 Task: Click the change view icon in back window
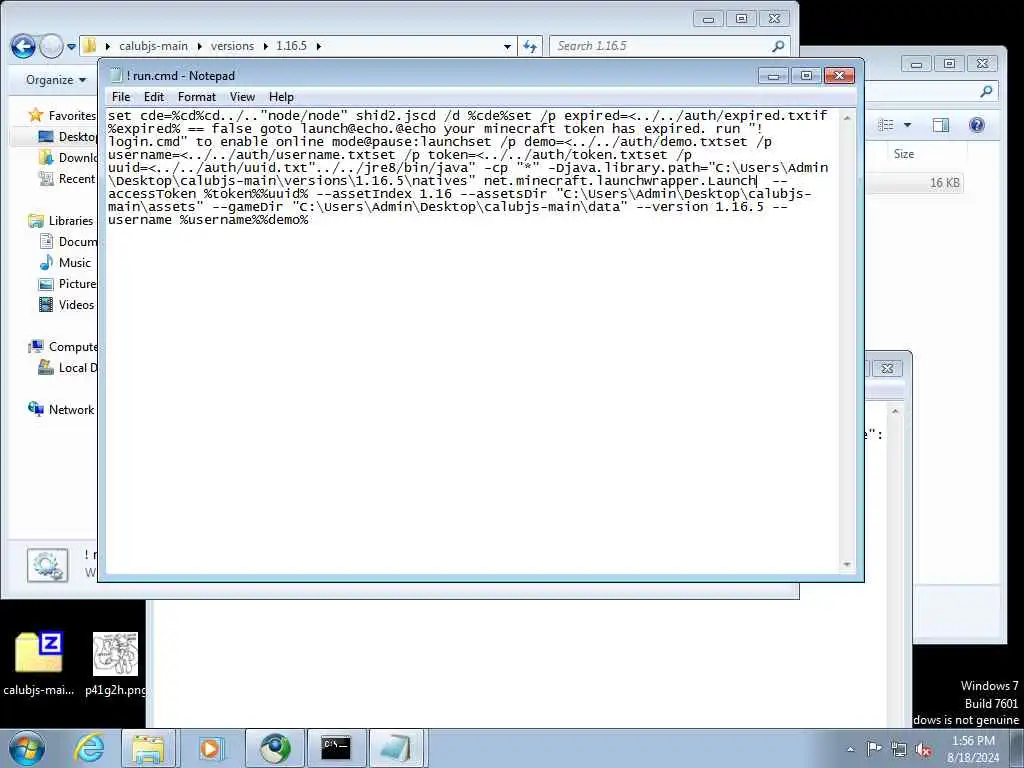pyautogui.click(x=886, y=125)
